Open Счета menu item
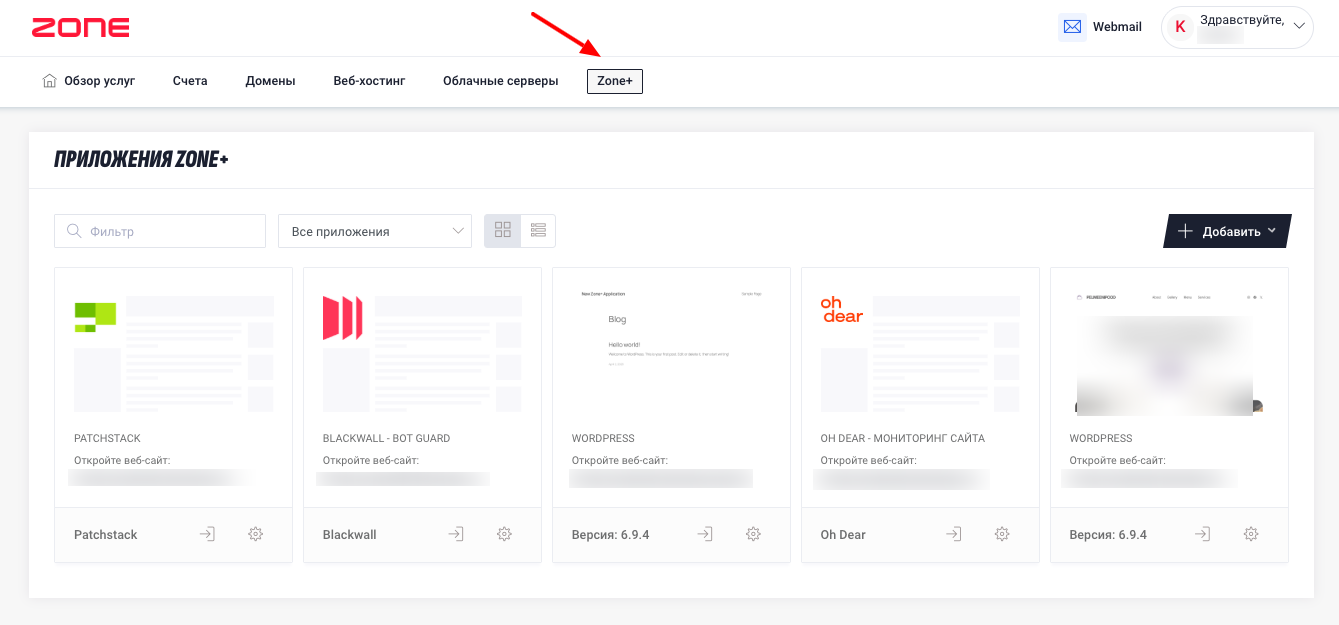This screenshot has width=1339, height=625. pyautogui.click(x=190, y=81)
